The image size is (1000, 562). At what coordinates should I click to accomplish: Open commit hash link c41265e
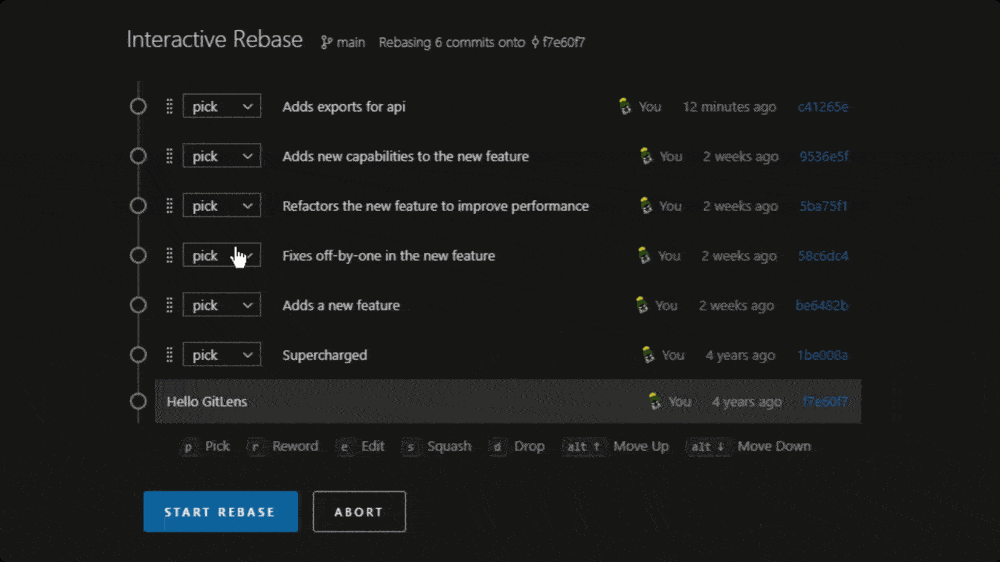point(823,107)
